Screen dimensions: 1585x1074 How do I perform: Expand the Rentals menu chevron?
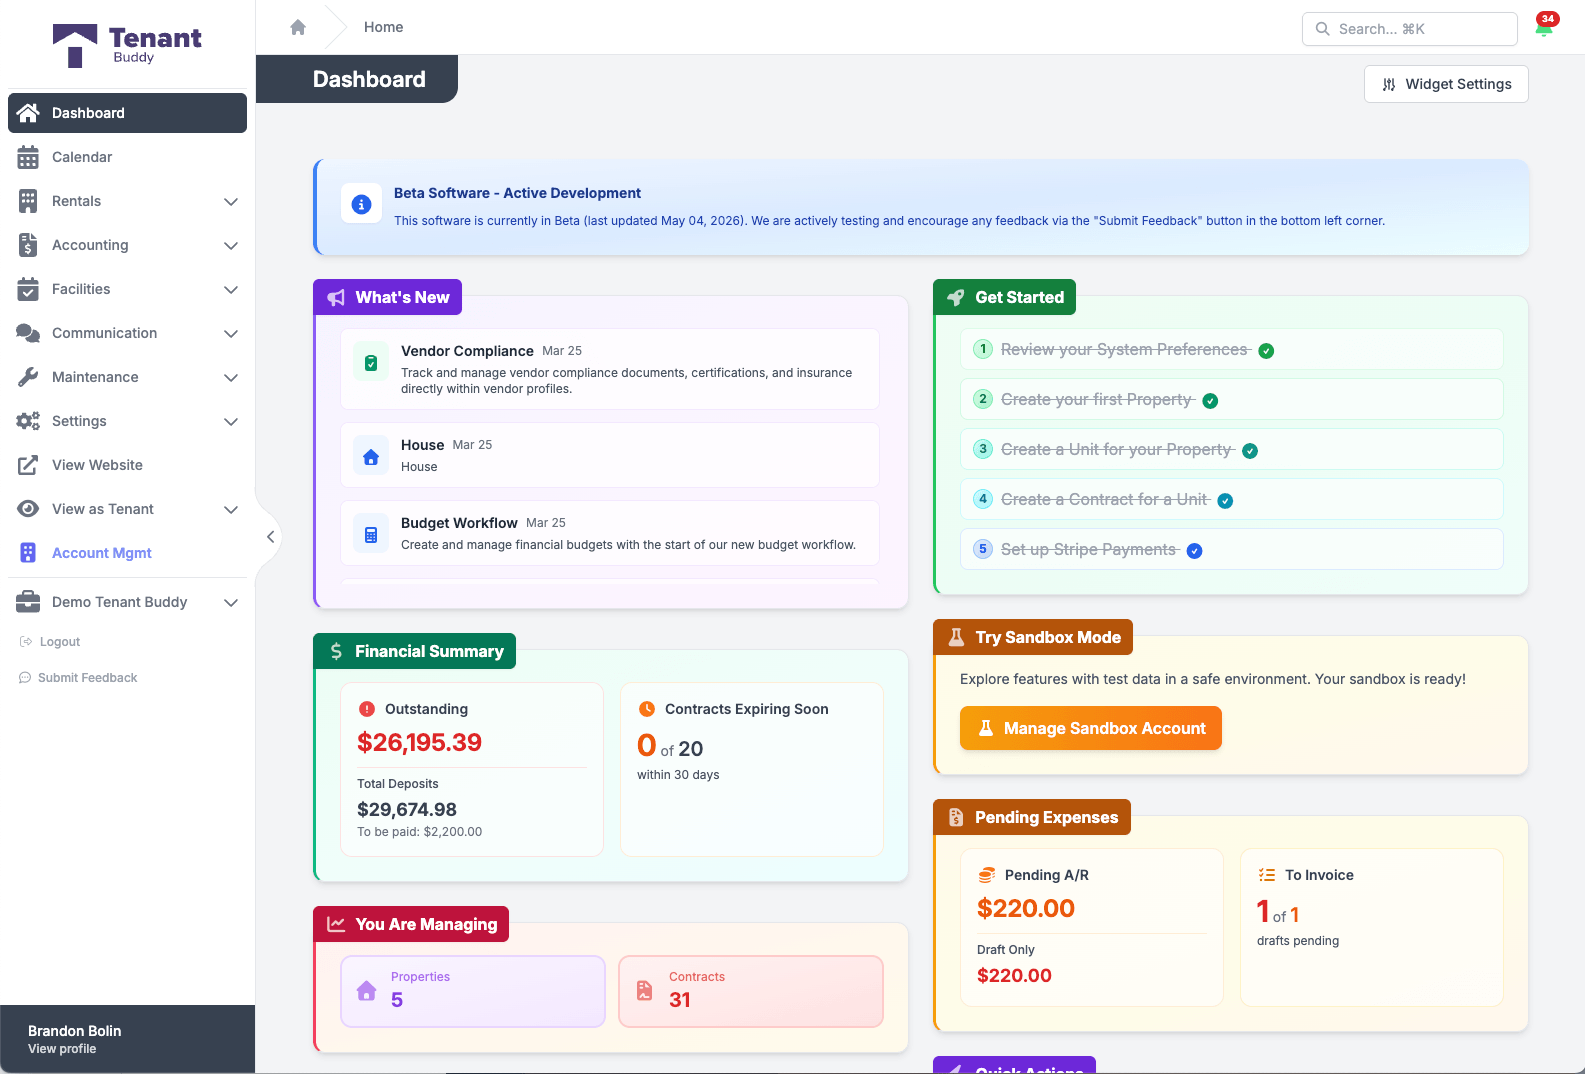[x=231, y=201]
